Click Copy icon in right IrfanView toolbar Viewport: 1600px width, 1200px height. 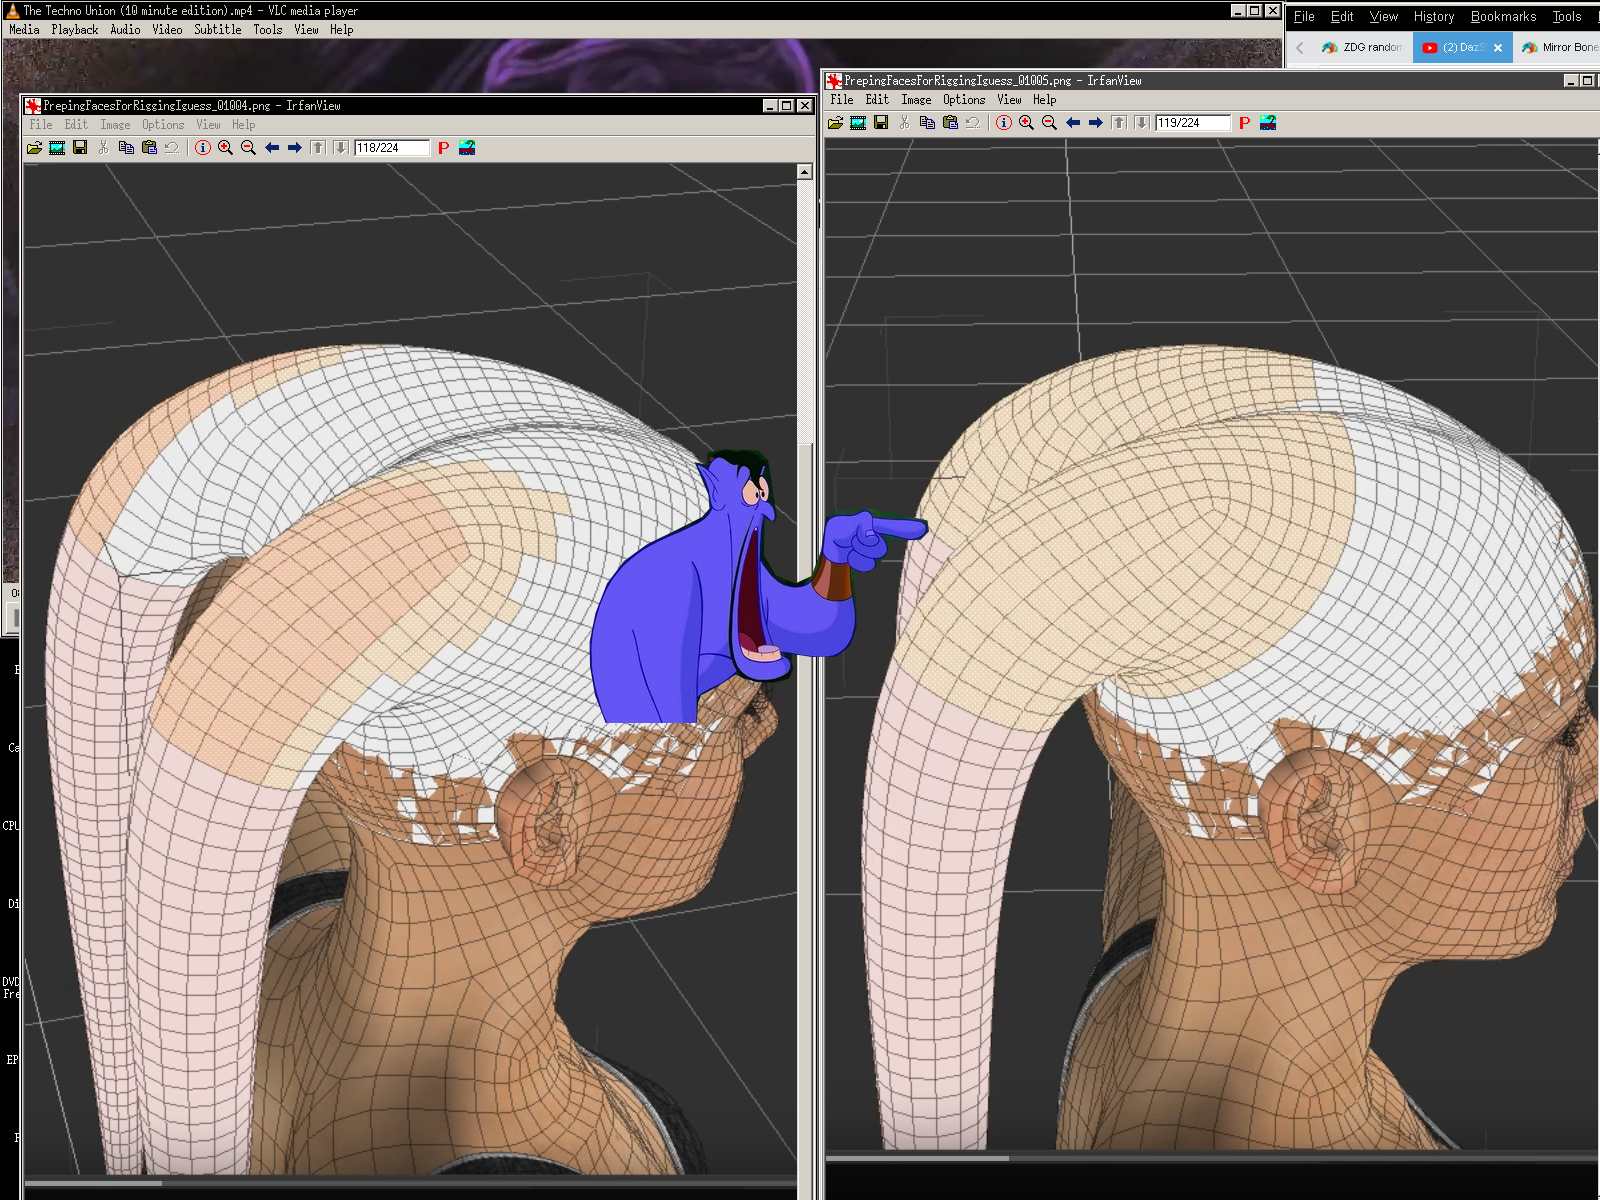click(927, 123)
